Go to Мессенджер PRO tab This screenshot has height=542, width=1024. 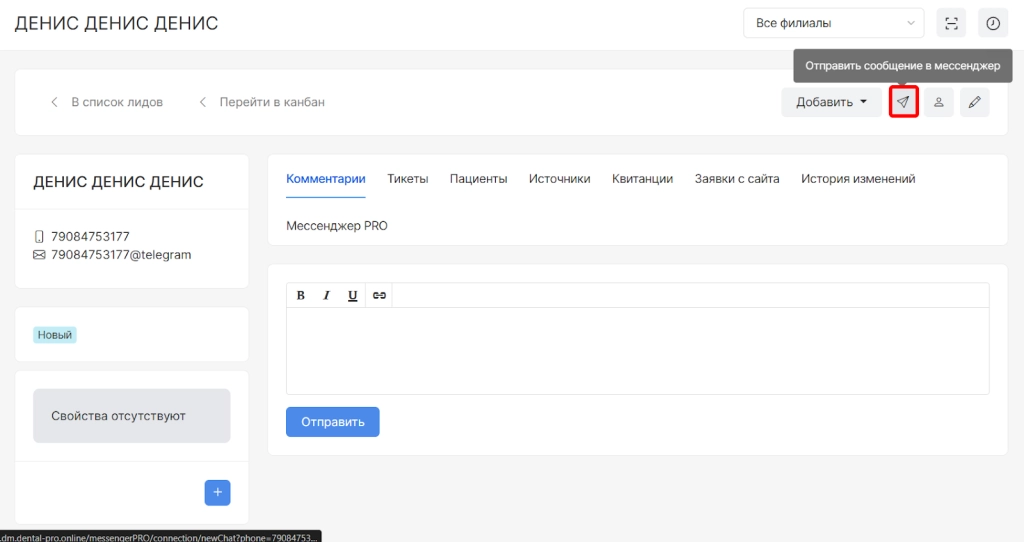click(337, 226)
